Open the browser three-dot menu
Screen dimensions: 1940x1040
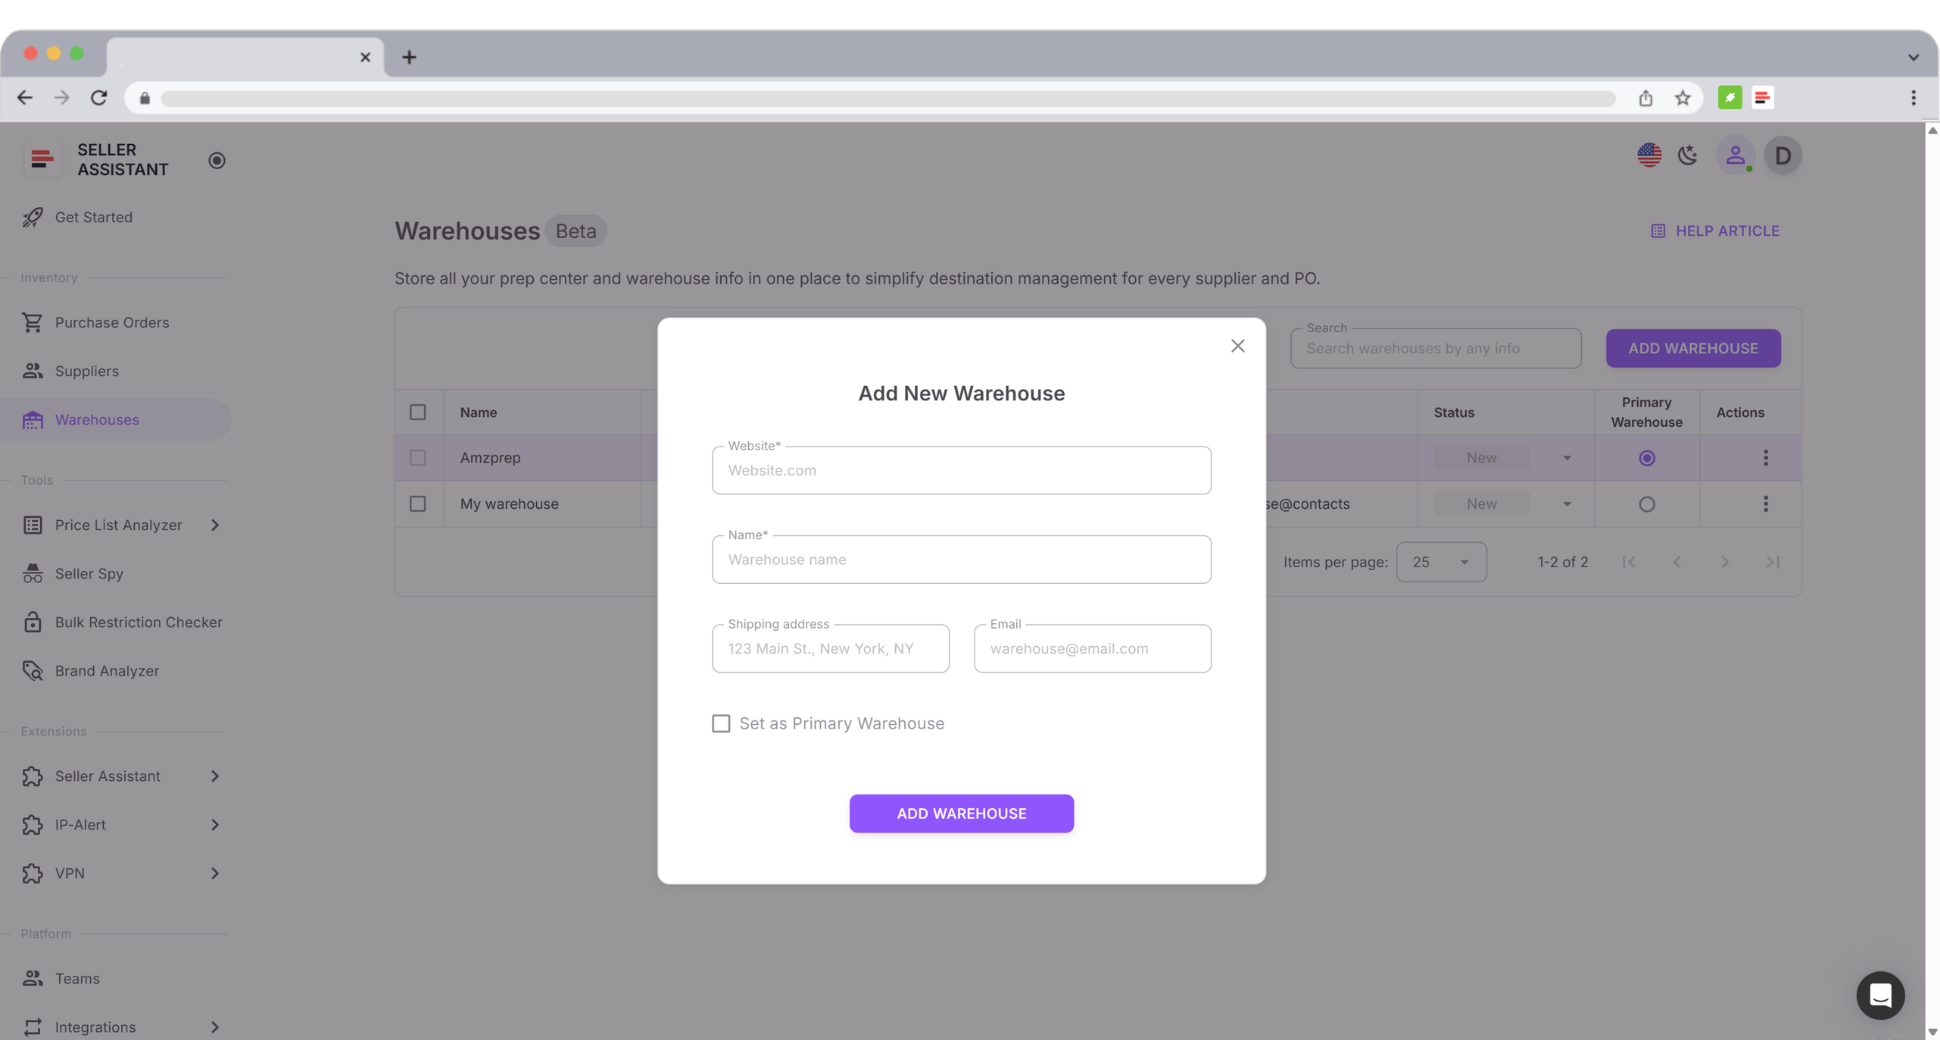click(1913, 98)
